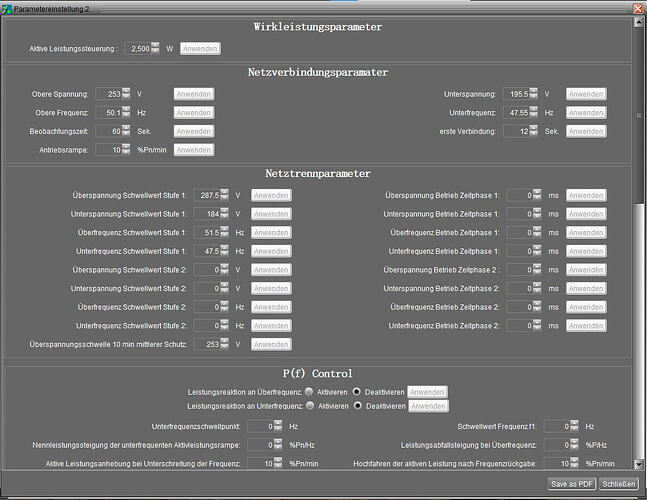Viewport: 647px width, 500px height.
Task: Apply Überspannung Schwellwert Stufe 2
Action: tap(271, 269)
